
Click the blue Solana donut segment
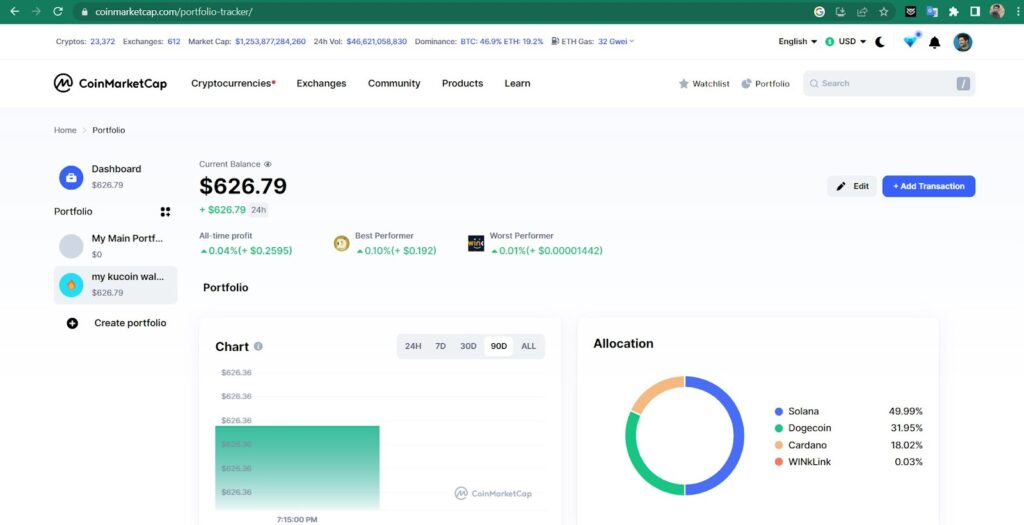tap(737, 436)
